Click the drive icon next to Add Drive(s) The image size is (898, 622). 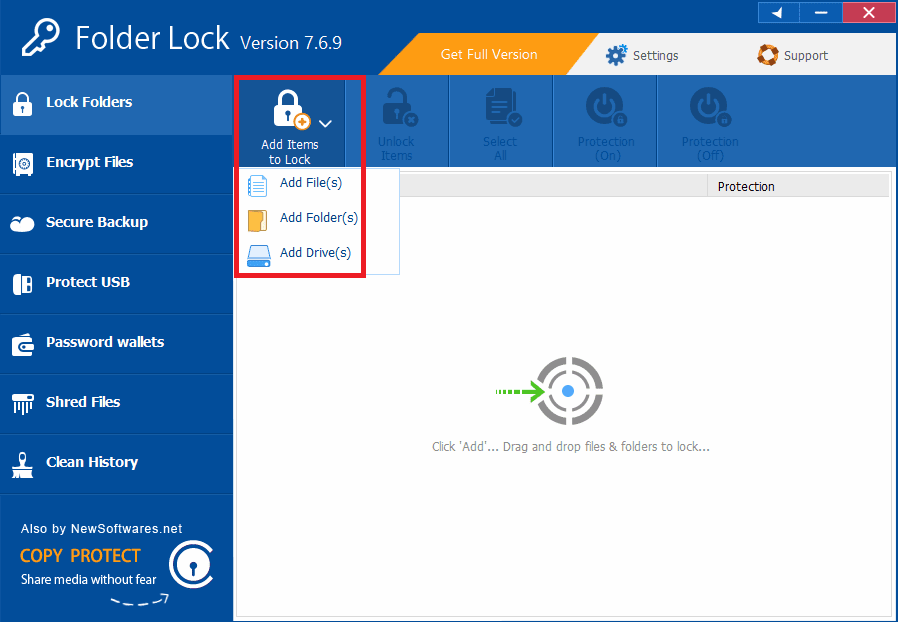point(258,256)
